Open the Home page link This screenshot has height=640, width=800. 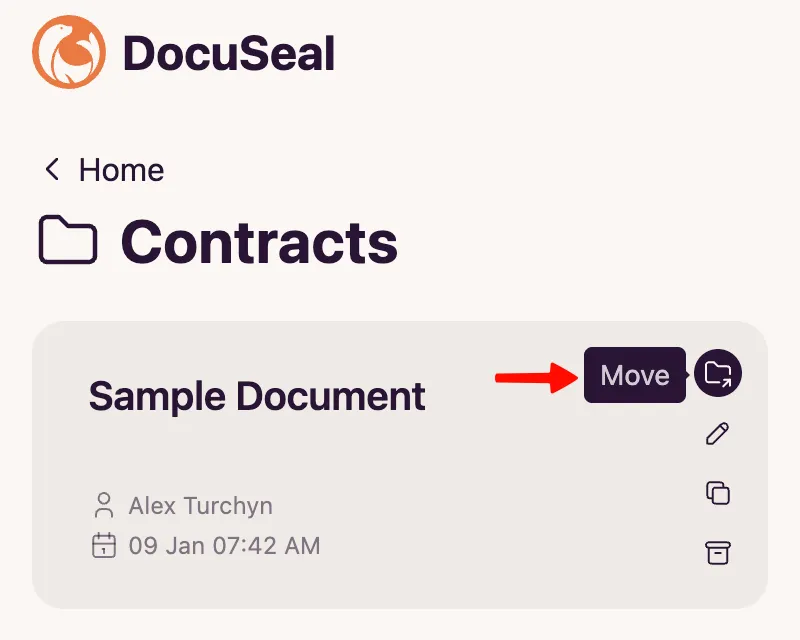coord(120,170)
